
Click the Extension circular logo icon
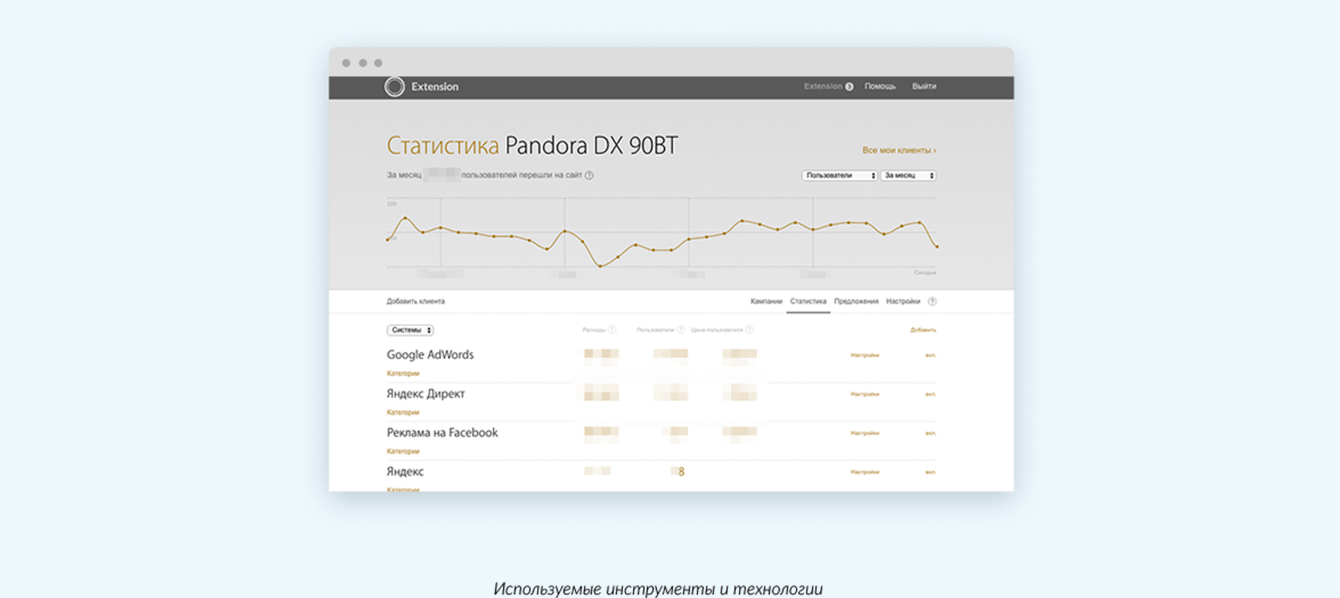394,87
